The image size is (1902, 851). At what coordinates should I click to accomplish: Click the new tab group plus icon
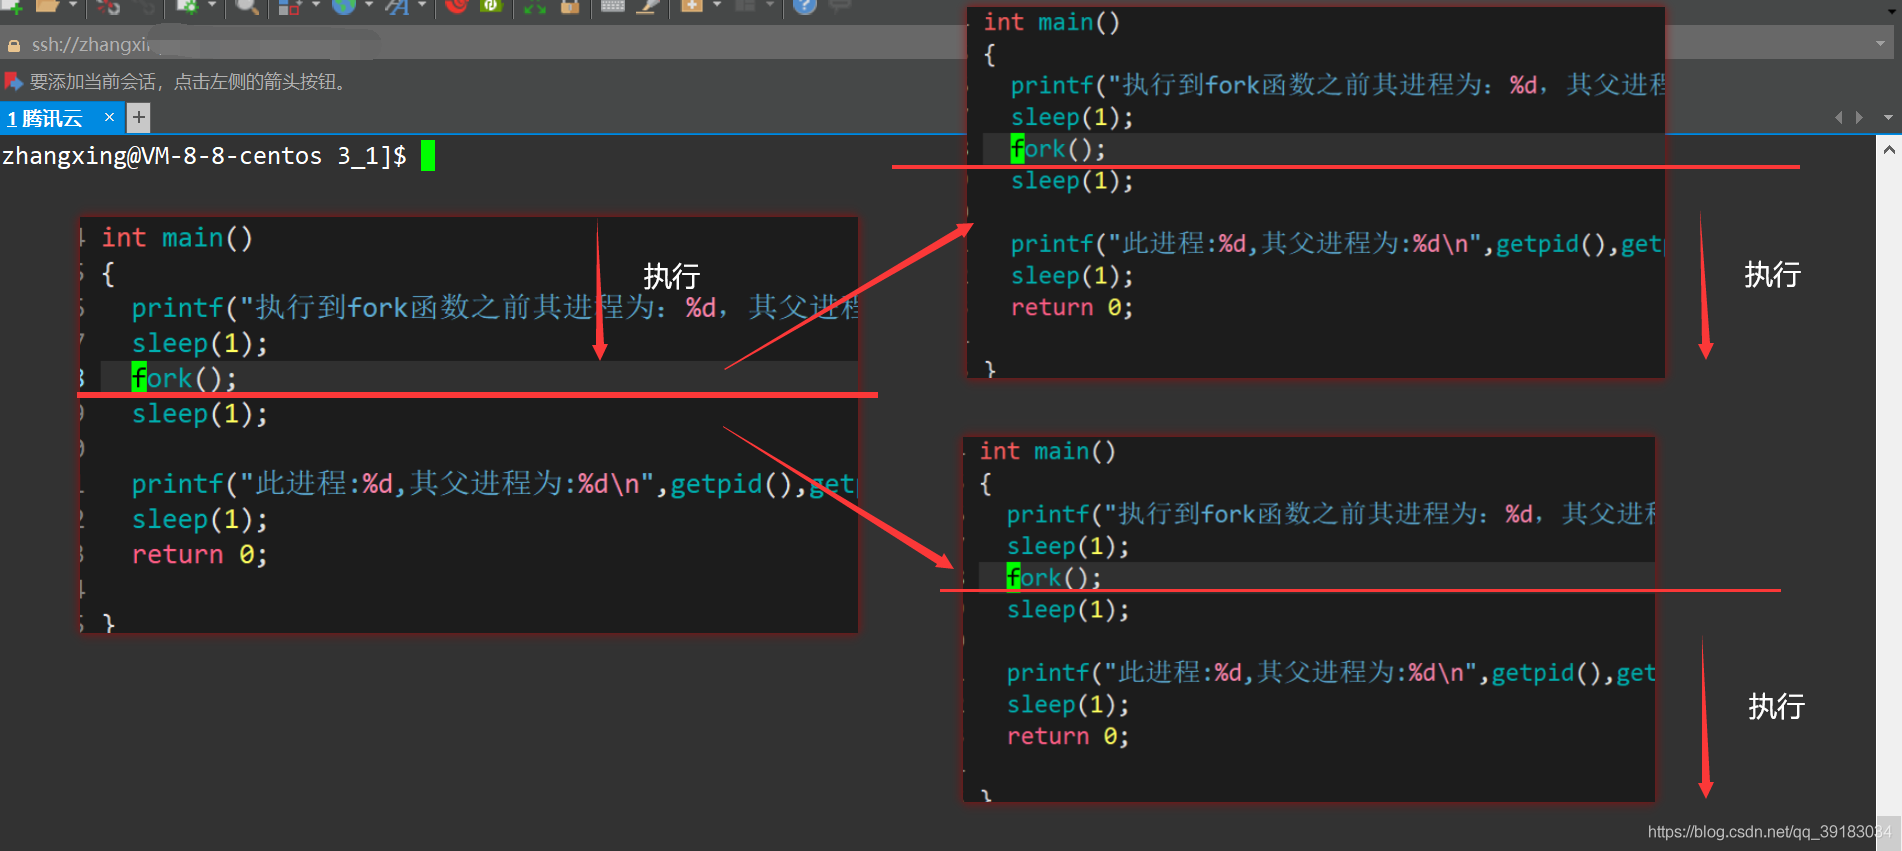[x=691, y=6]
